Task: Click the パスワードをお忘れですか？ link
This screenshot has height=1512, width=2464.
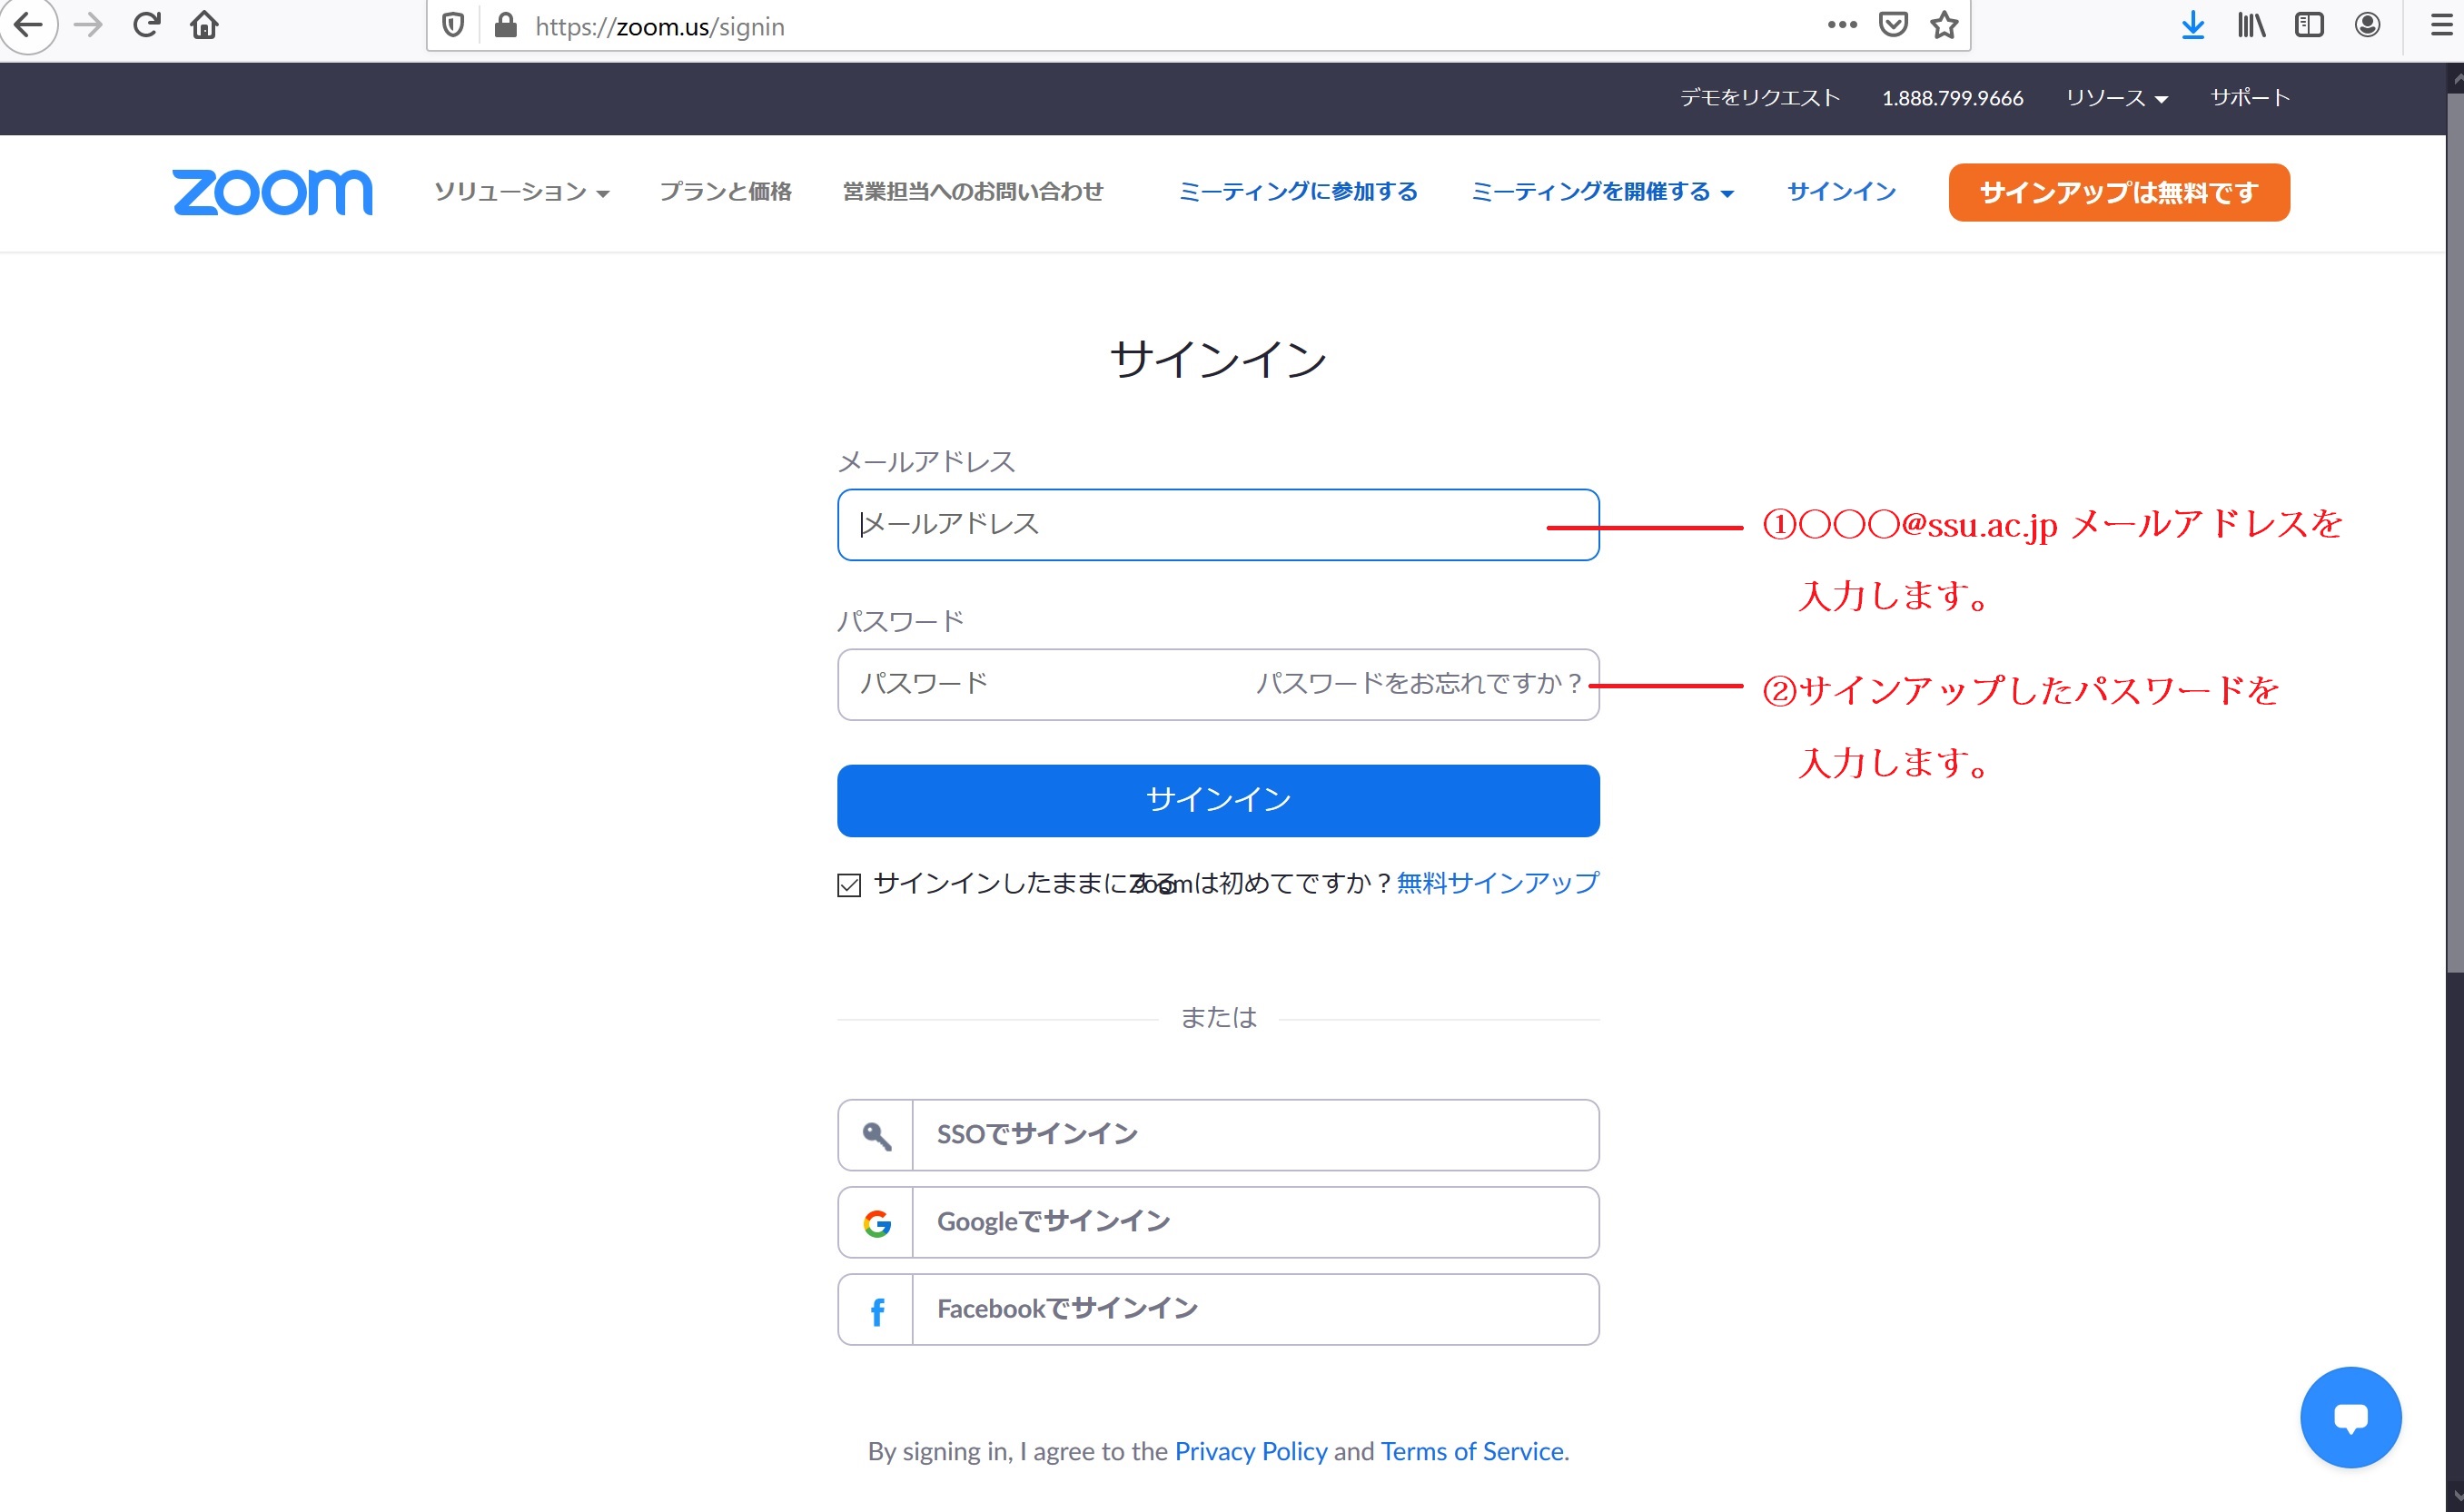Action: pyautogui.click(x=1419, y=684)
